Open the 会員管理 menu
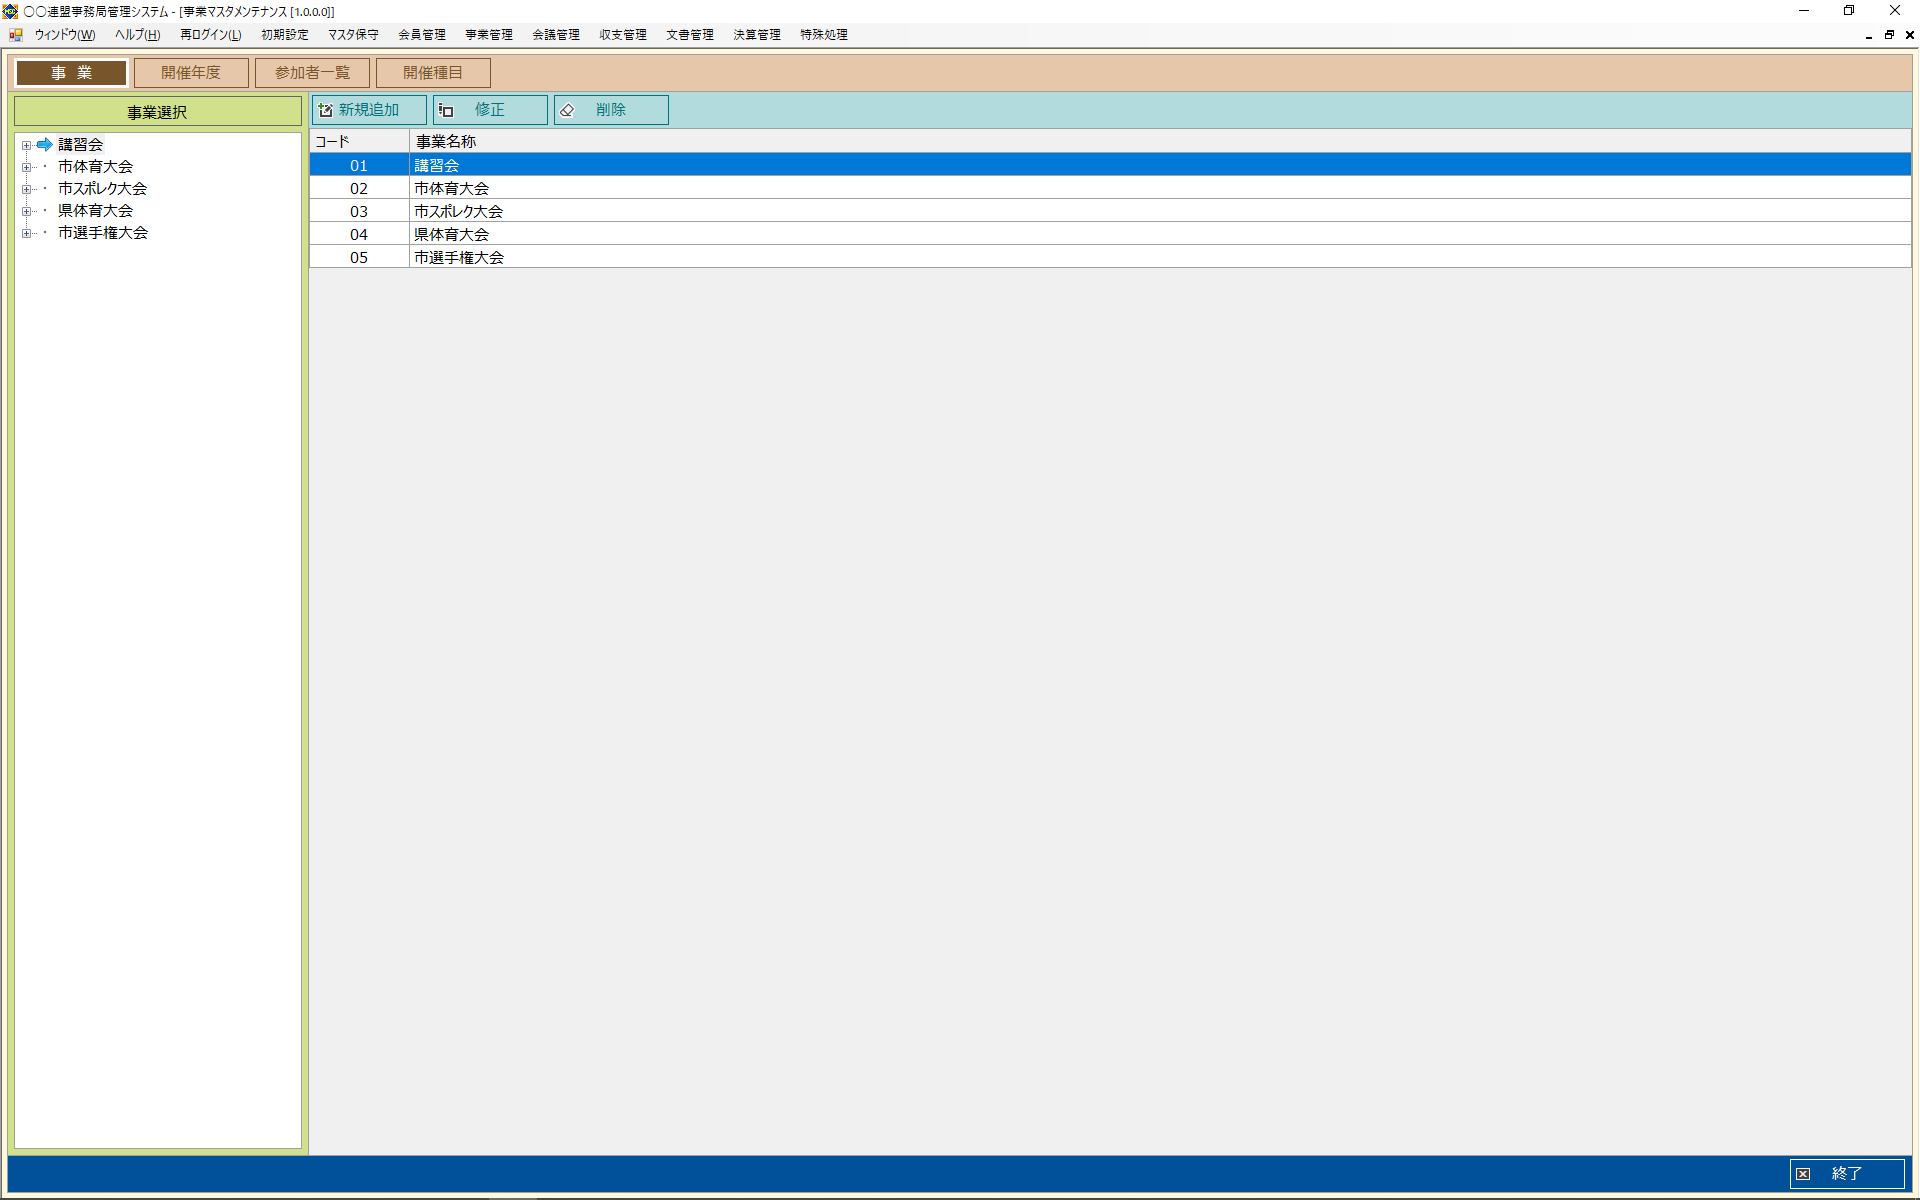The image size is (1920, 1200). click(421, 35)
